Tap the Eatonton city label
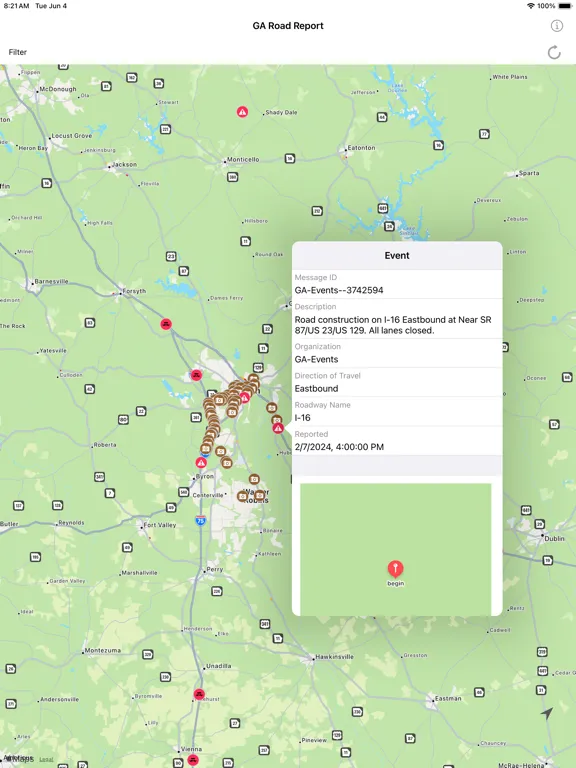This screenshot has height=768, width=576. [361, 147]
